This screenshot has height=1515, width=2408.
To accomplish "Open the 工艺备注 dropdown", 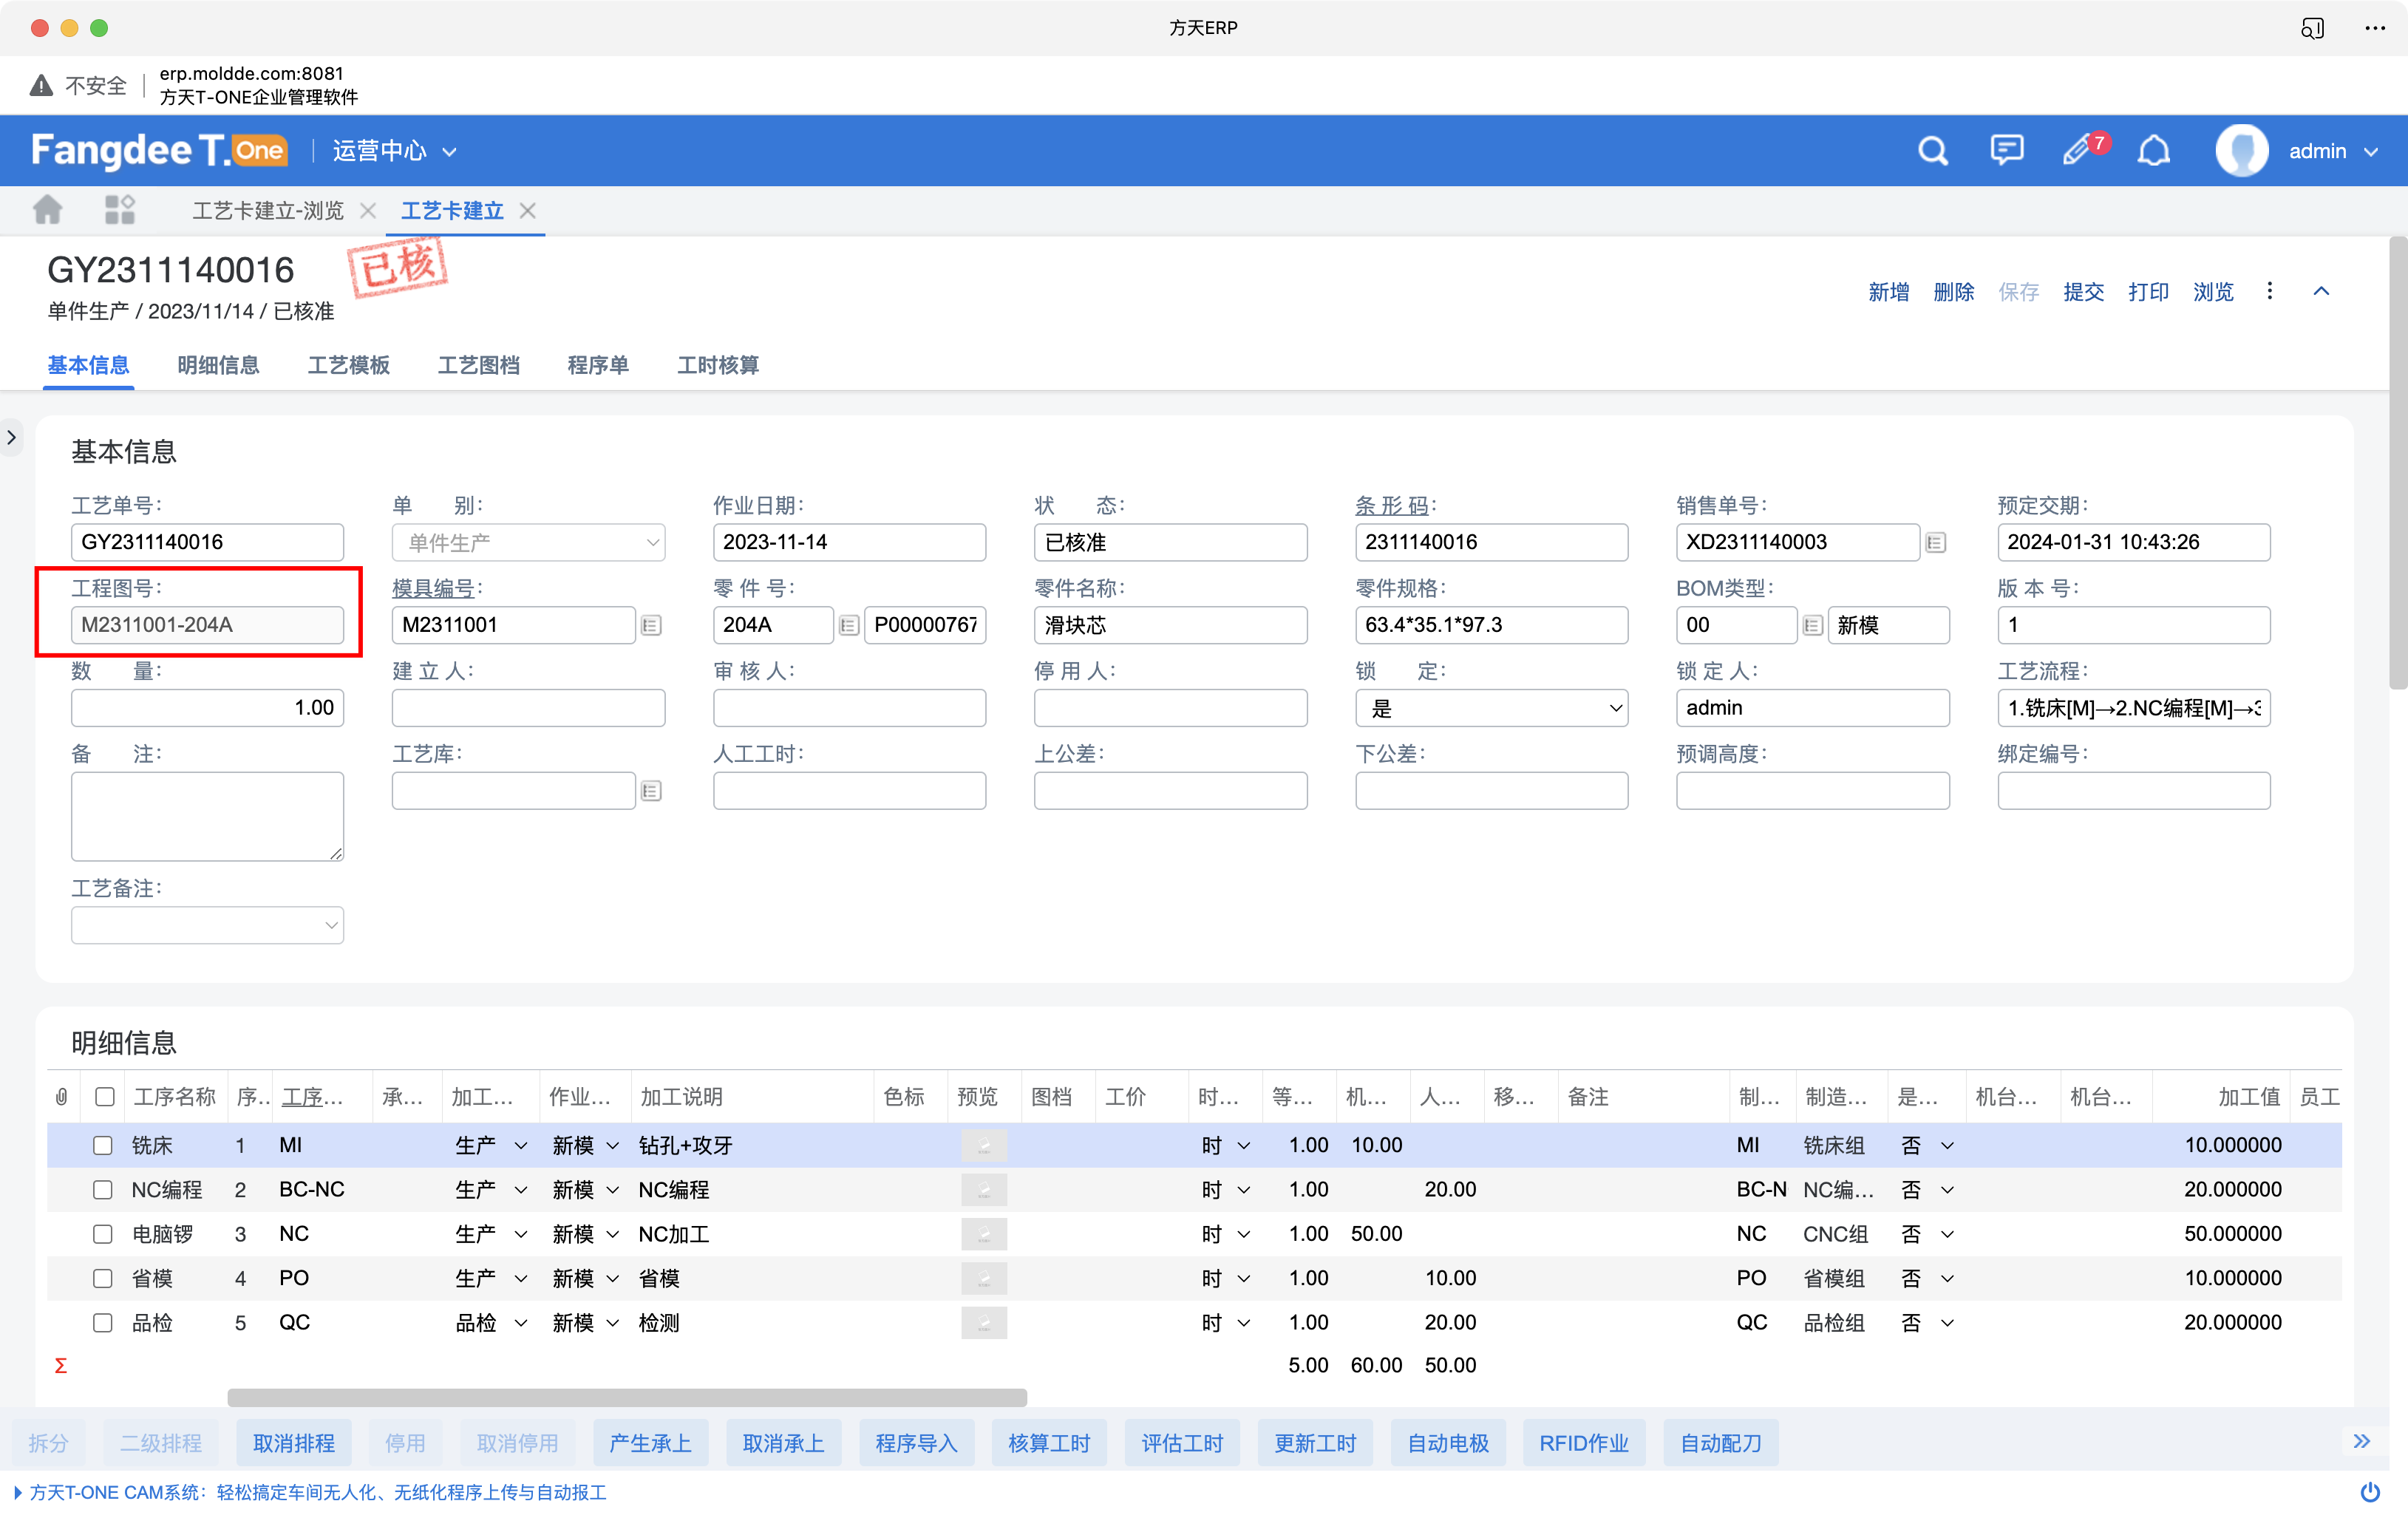I will coord(207,925).
